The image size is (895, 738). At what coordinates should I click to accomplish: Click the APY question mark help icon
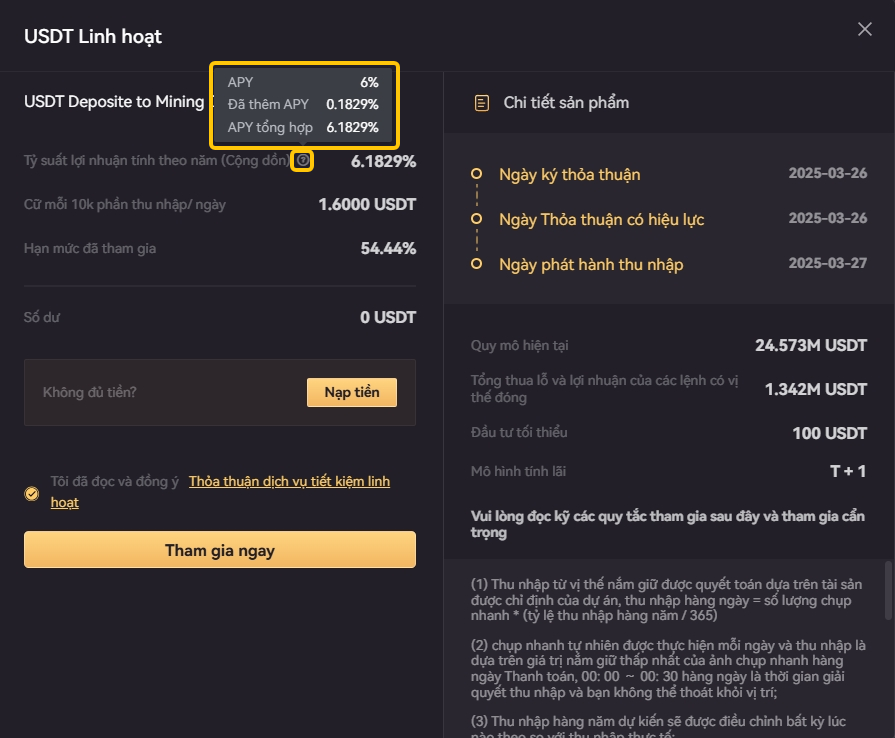point(303,160)
